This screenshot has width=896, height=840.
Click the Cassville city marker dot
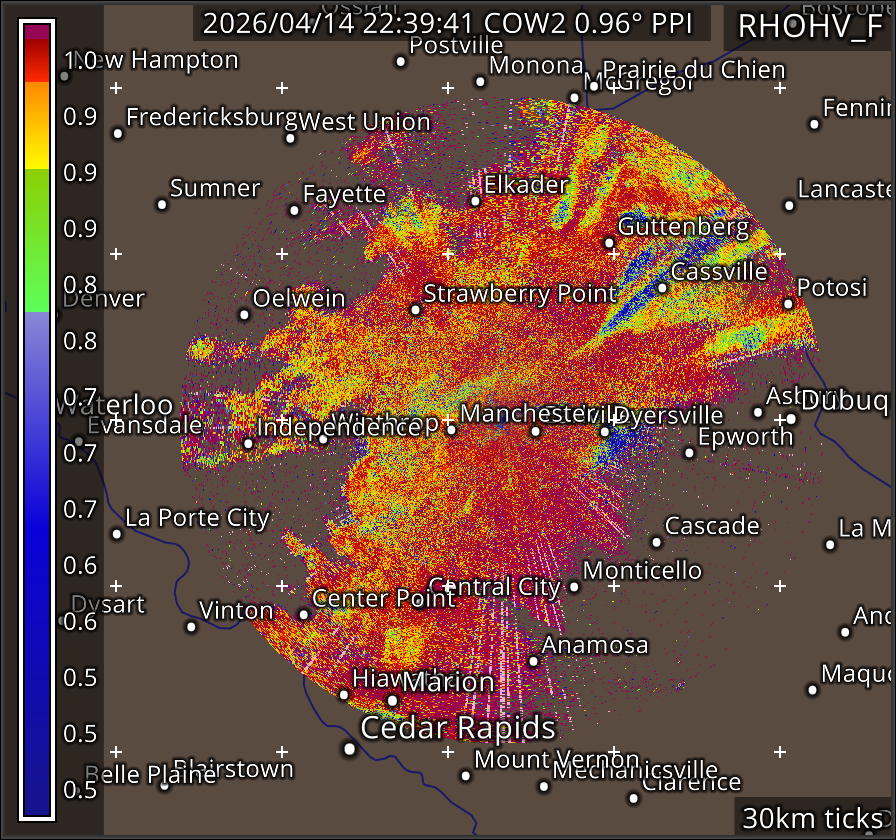[662, 288]
